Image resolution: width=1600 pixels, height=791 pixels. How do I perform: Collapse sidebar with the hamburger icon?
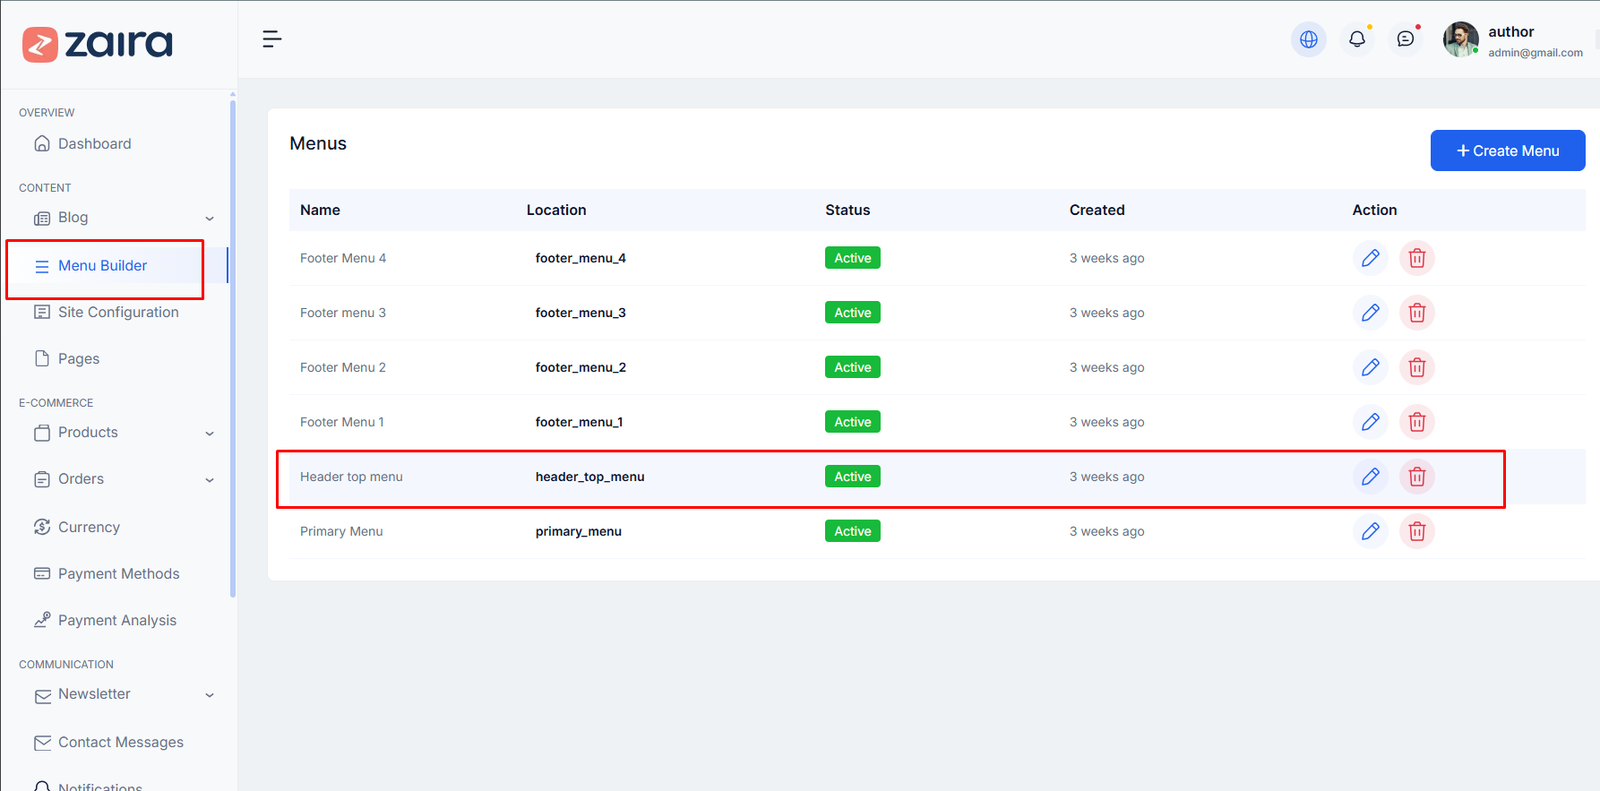tap(271, 39)
